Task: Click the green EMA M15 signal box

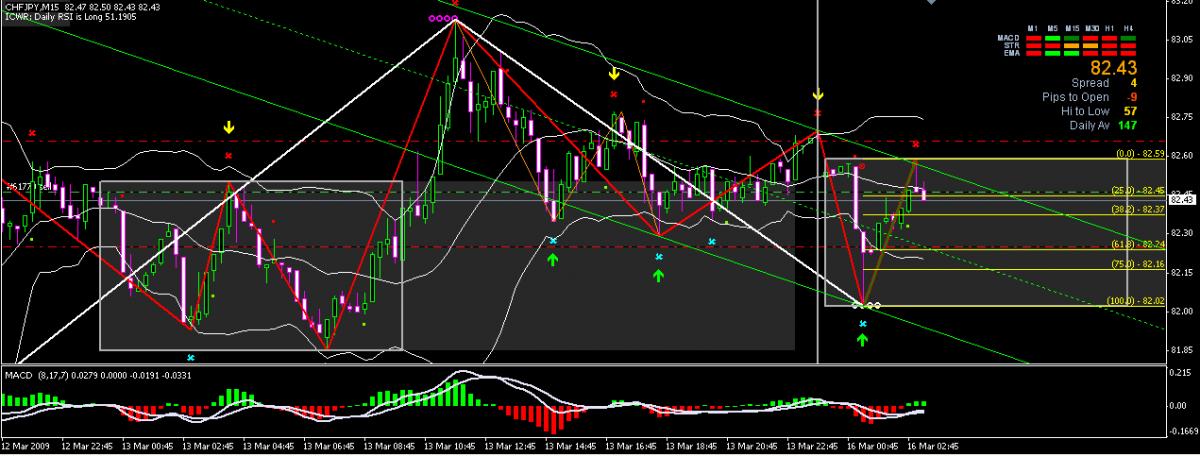Action: pos(1072,53)
